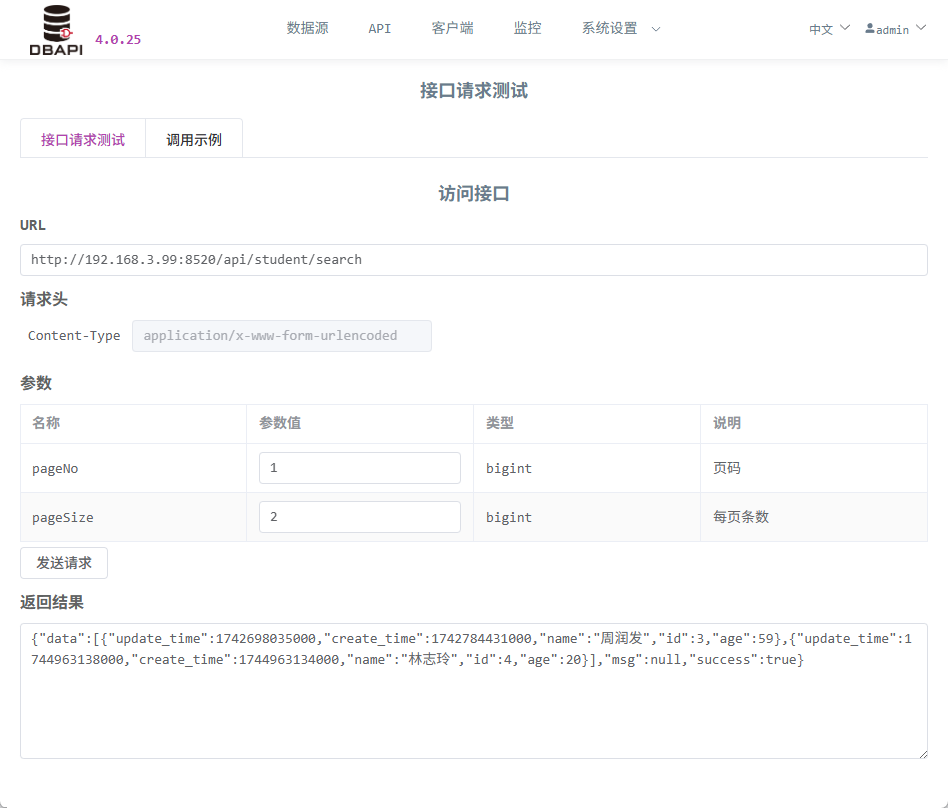The image size is (948, 808).
Task: Click the version 4.0.25 label
Action: pos(118,40)
